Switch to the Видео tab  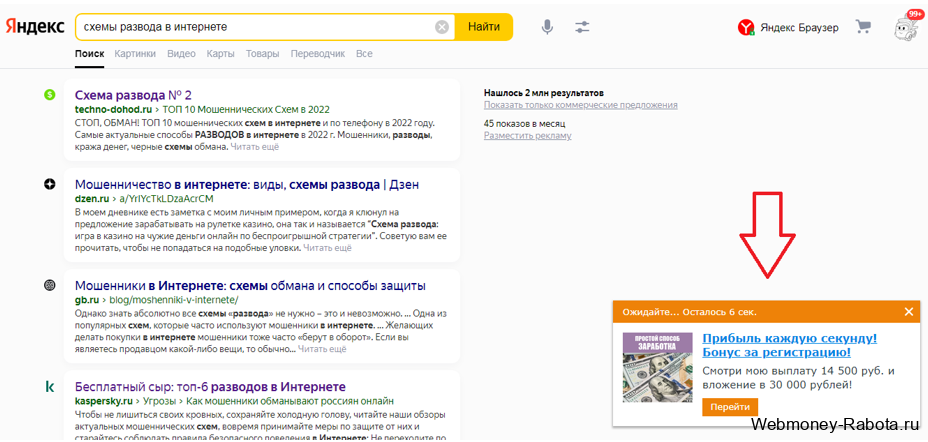[181, 54]
